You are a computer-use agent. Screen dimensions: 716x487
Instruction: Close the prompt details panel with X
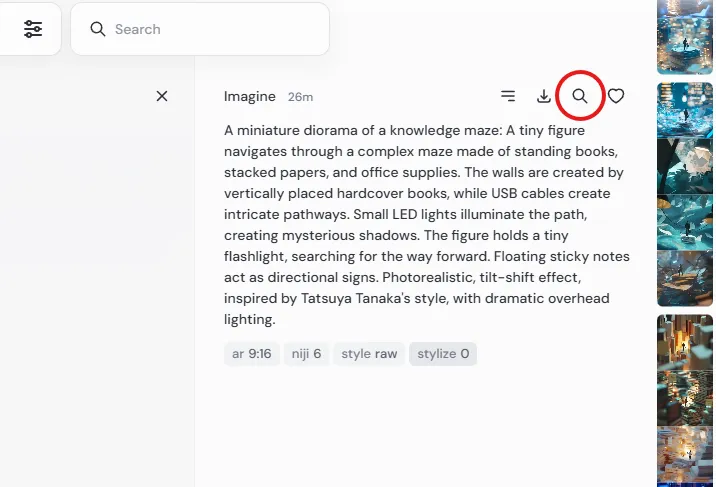pyautogui.click(x=162, y=96)
